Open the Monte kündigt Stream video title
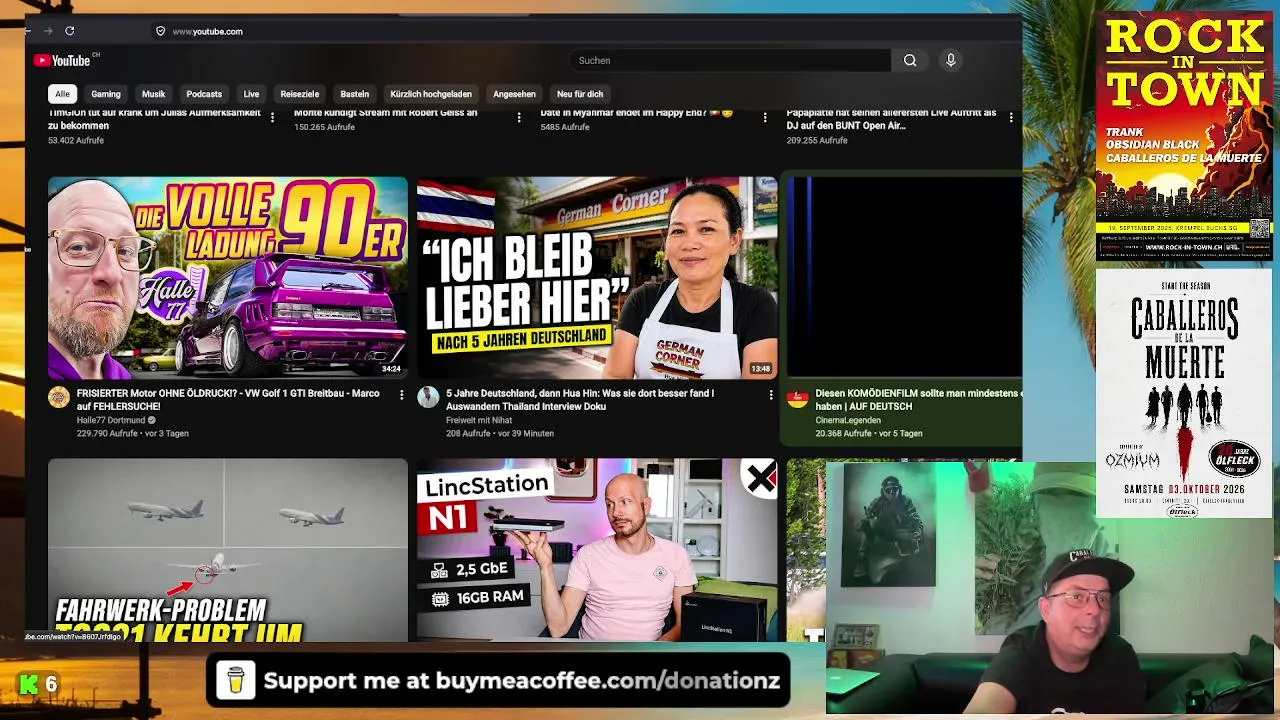 [x=385, y=113]
